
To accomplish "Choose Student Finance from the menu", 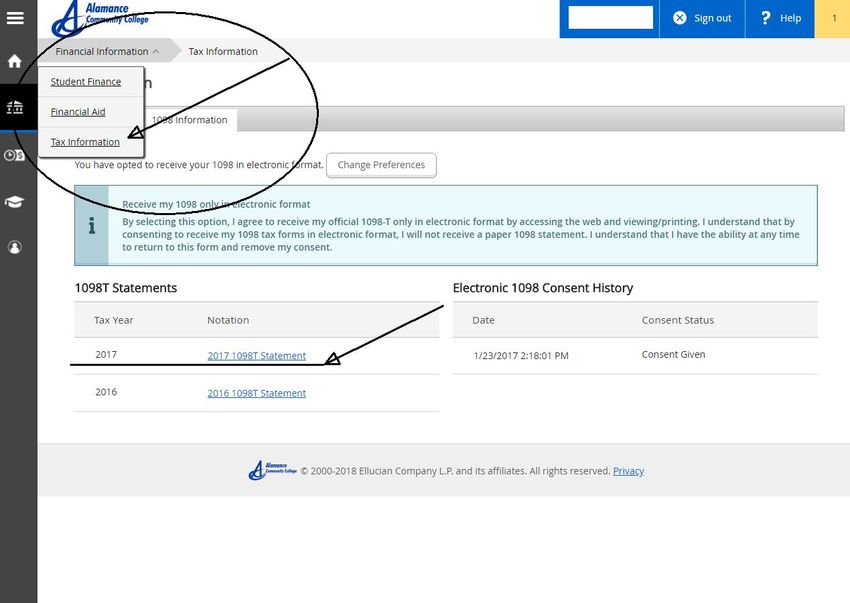I will pos(86,82).
